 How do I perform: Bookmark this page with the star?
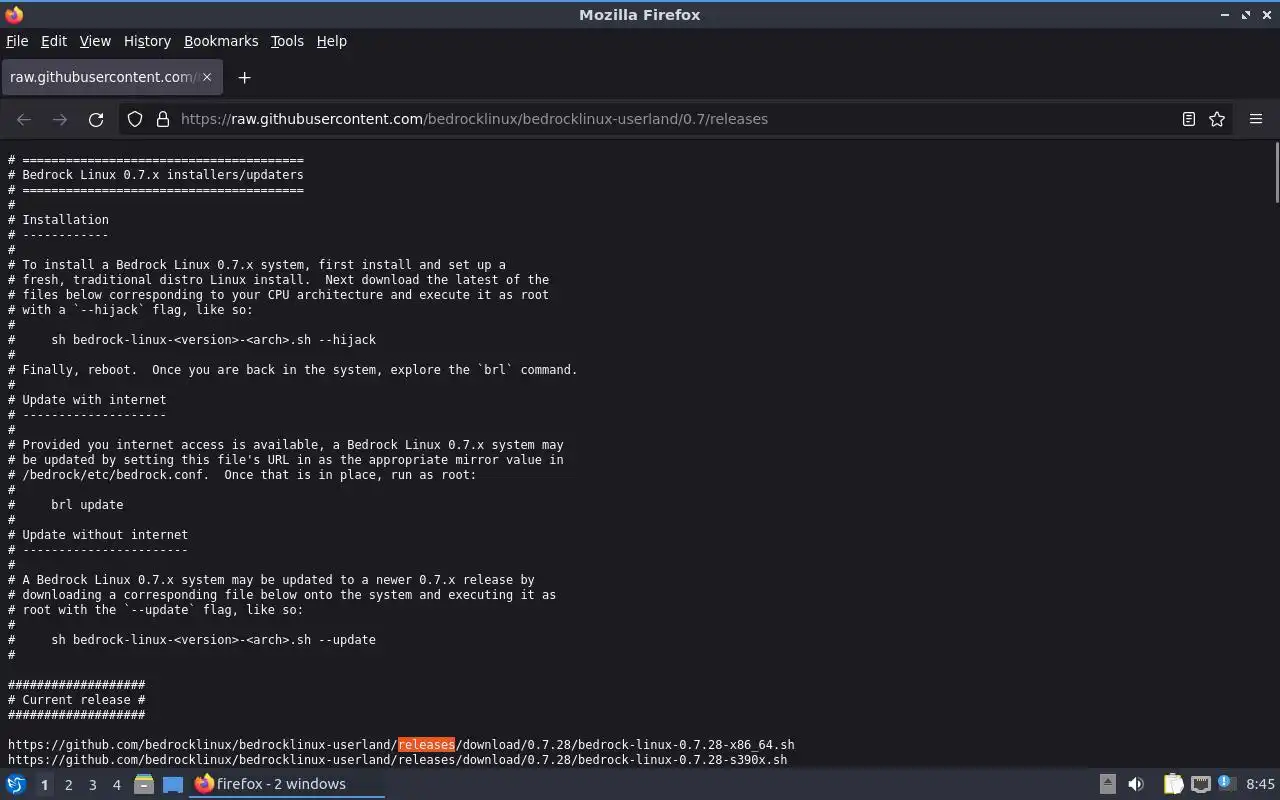(x=1217, y=119)
